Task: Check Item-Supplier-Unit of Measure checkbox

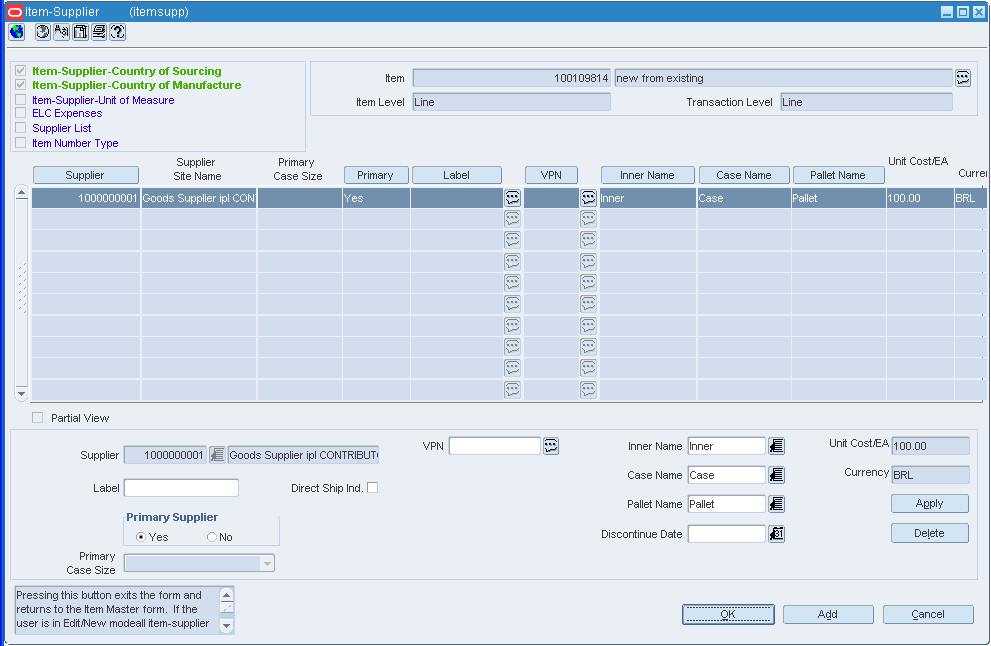Action: click(20, 100)
